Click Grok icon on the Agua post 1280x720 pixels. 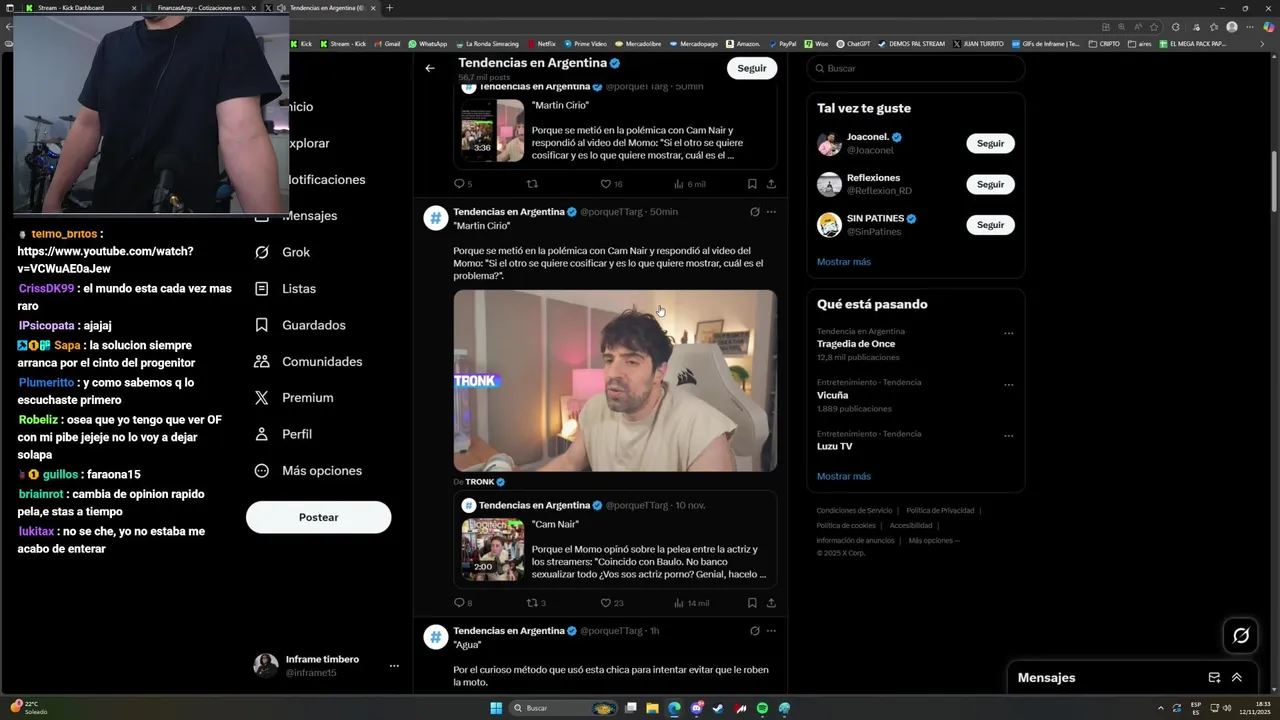[754, 631]
